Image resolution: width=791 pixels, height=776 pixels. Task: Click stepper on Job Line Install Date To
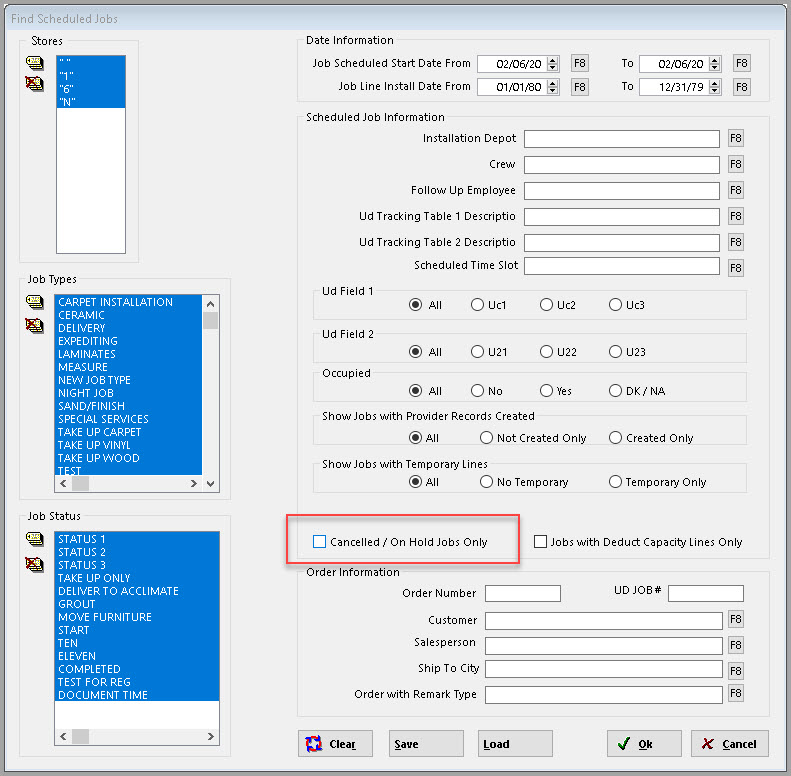[714, 87]
